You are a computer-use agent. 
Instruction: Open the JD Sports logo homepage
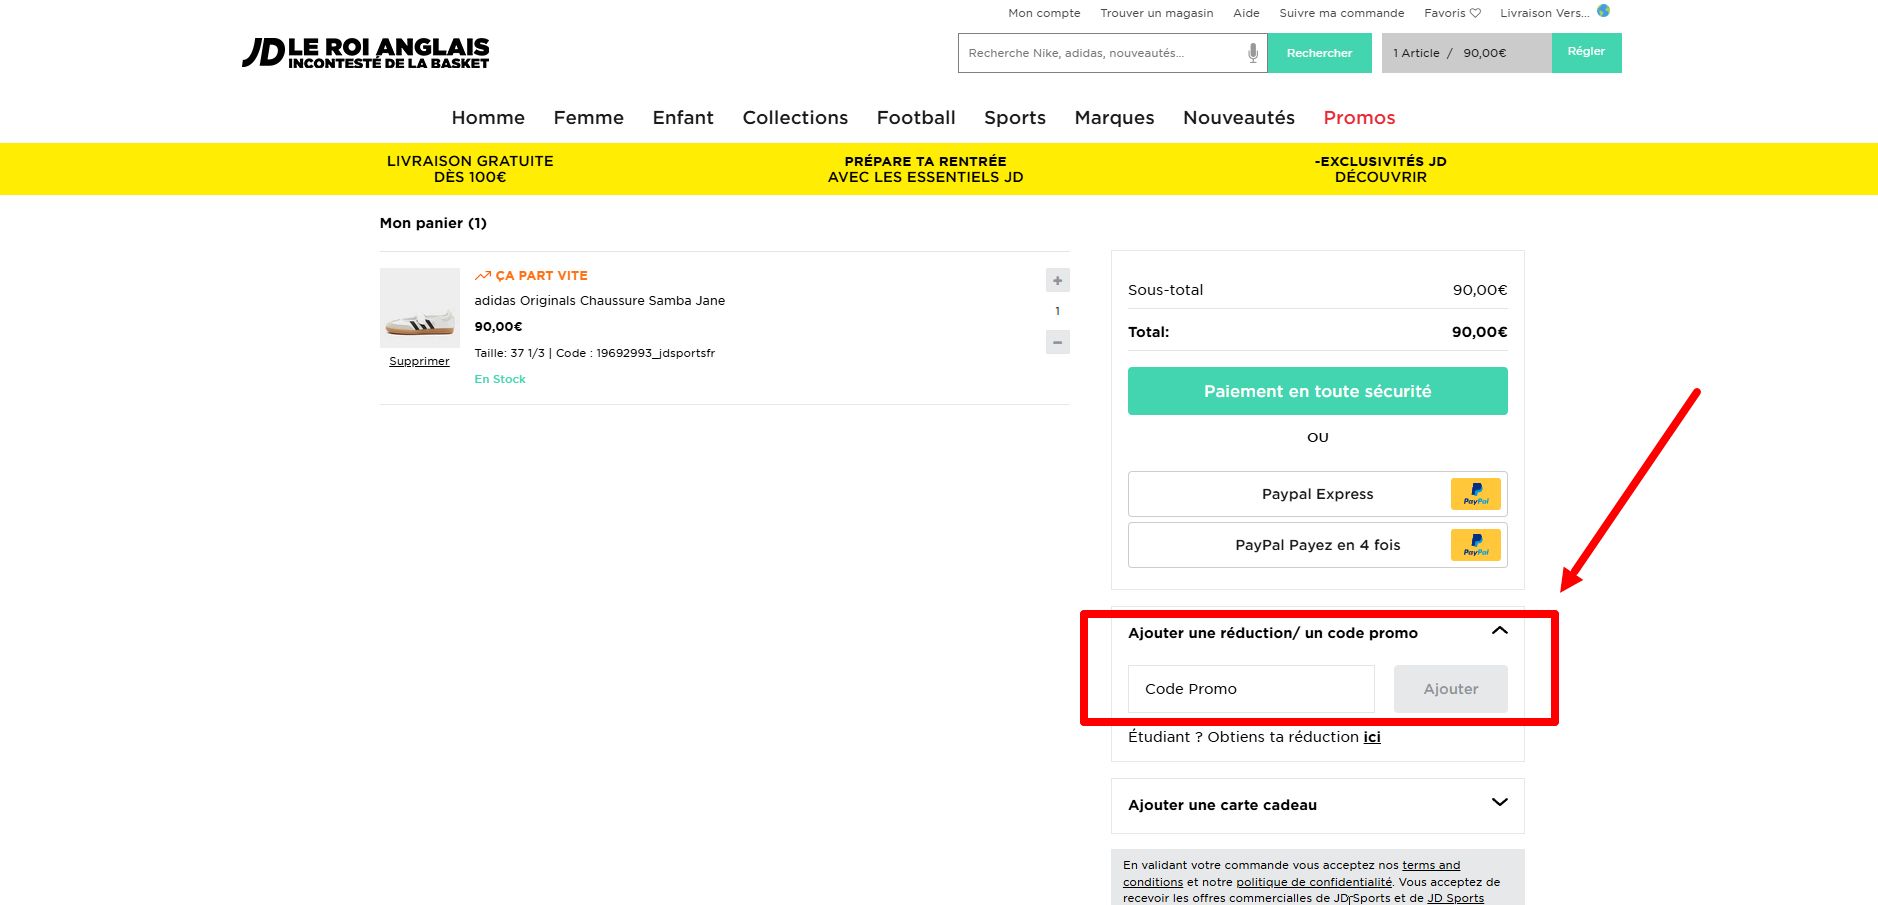coord(366,53)
